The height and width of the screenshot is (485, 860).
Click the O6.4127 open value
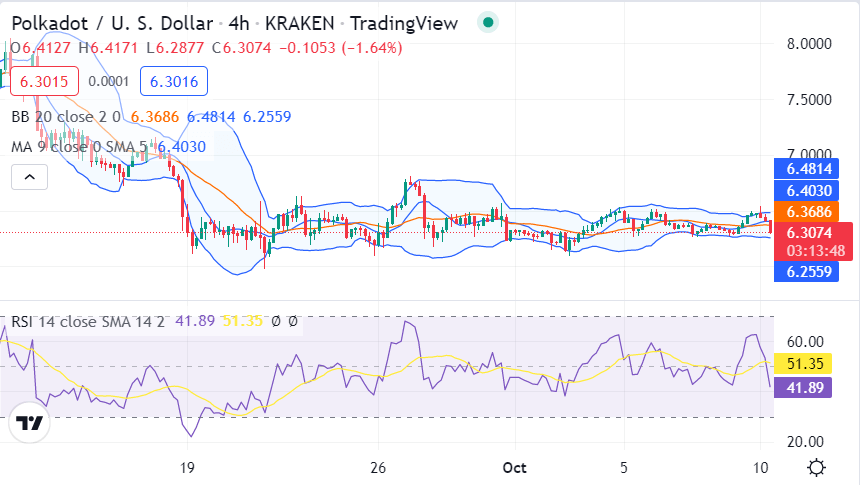(41, 48)
